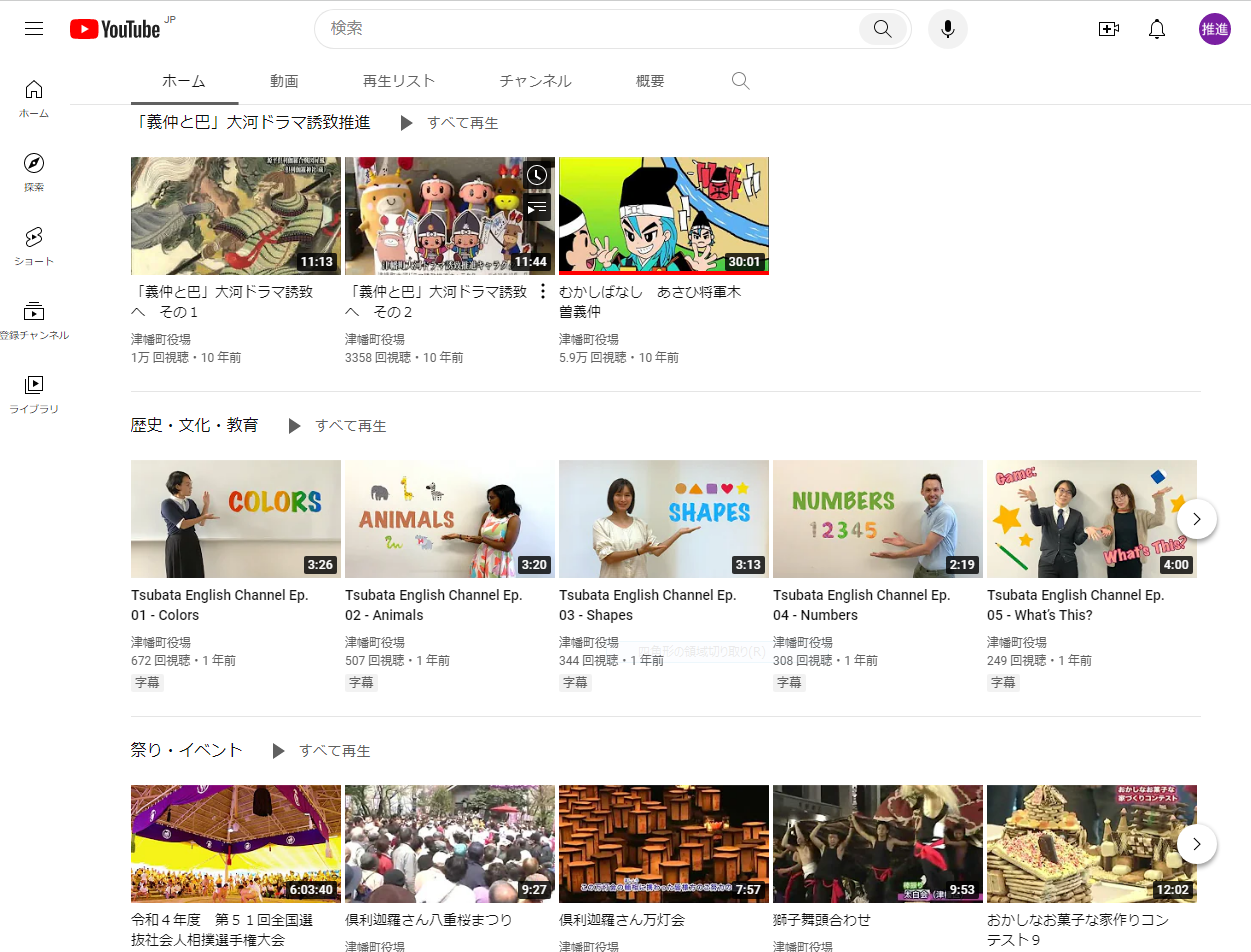Viewport: 1251px width, 952px height.
Task: Open title Ep. 03 - Shapes
Action: pos(648,605)
